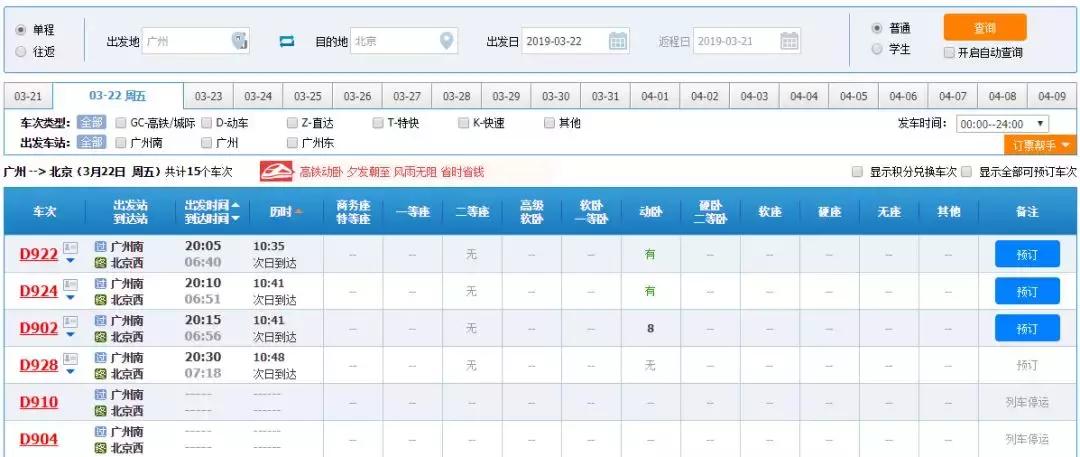1080x457 pixels.
Task: Check the 广州南 departure station
Action: [x=121, y=143]
